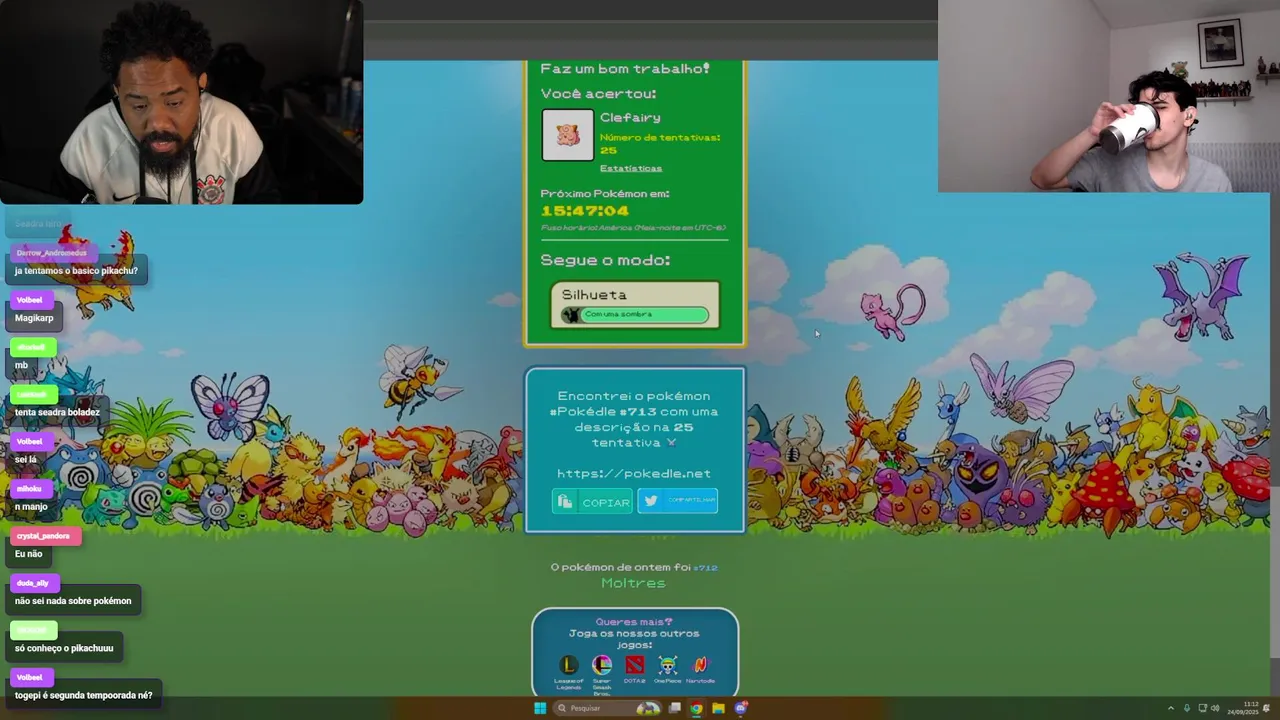Open the One Piece skull icon
1280x720 pixels.
pos(668,665)
